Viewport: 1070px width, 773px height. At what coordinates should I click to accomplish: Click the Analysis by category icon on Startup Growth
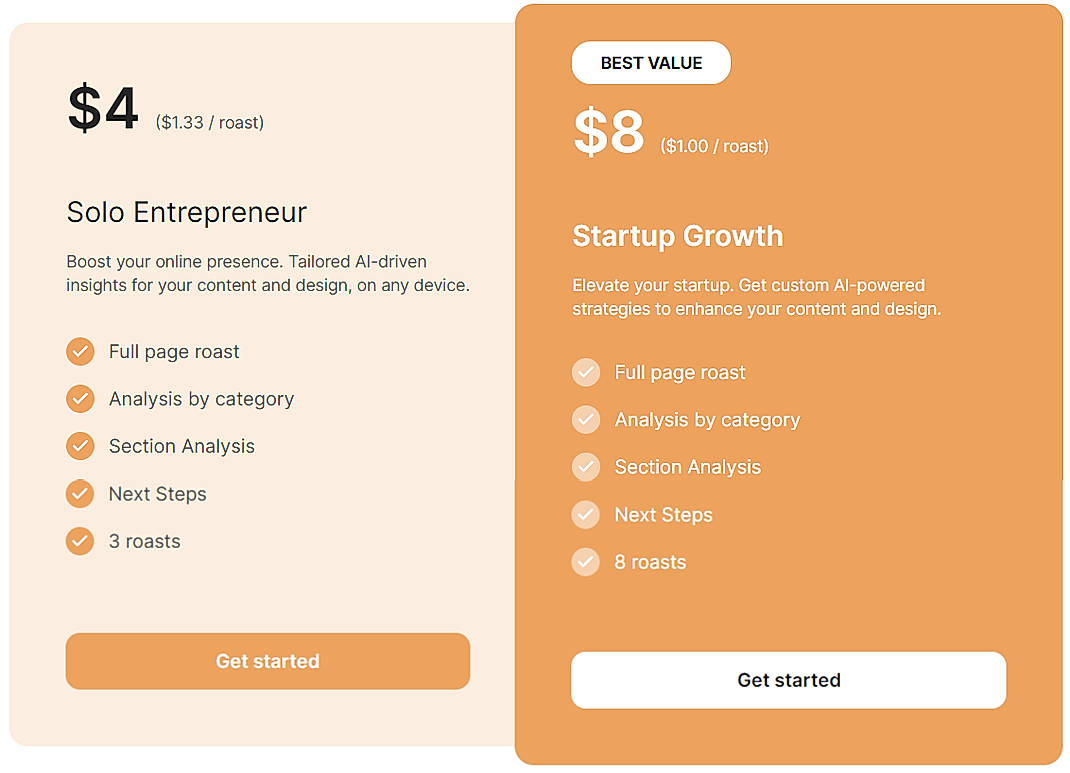(x=586, y=419)
